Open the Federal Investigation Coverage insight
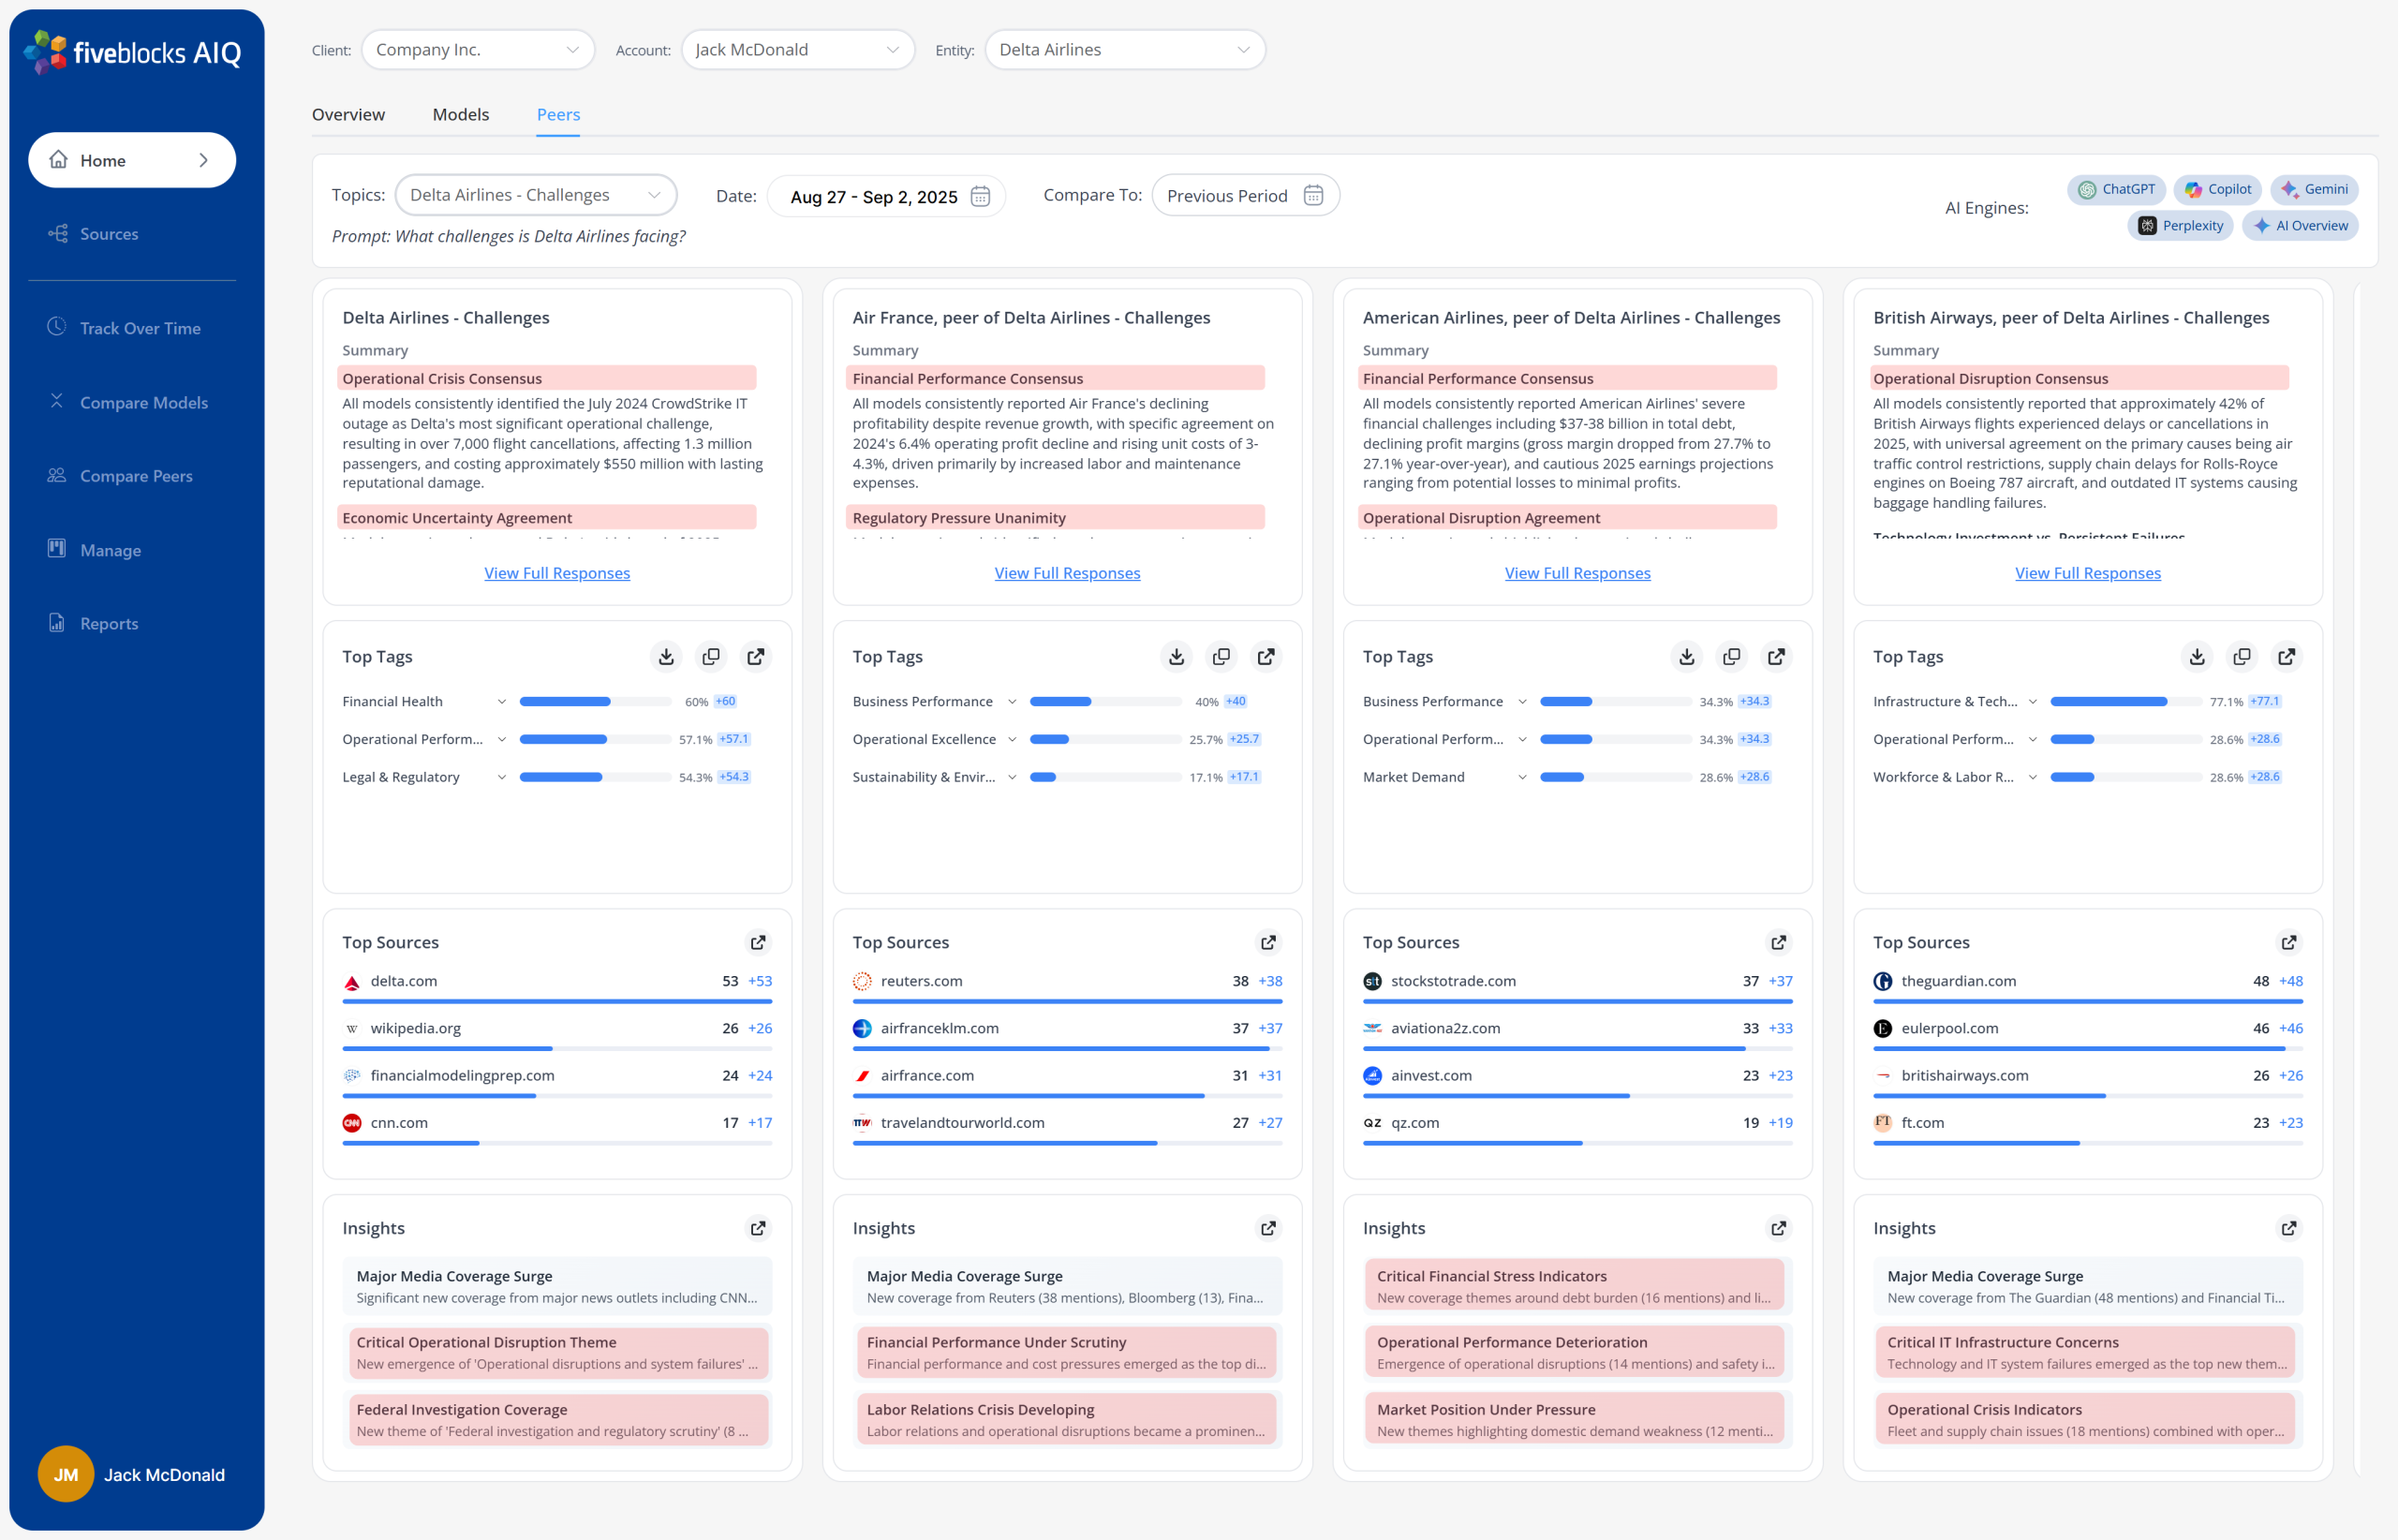2398x1540 pixels. coord(557,1420)
